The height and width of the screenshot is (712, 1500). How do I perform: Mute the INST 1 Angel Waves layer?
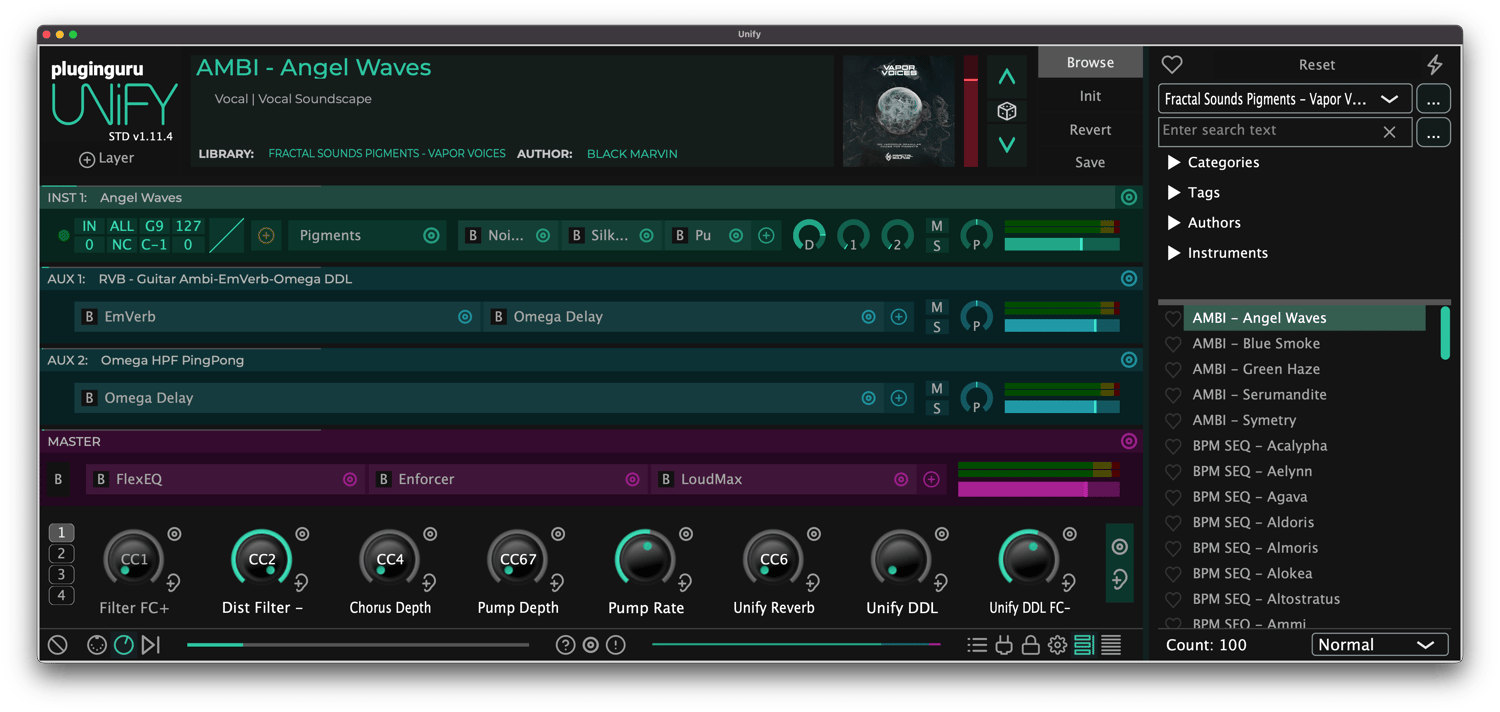[936, 226]
